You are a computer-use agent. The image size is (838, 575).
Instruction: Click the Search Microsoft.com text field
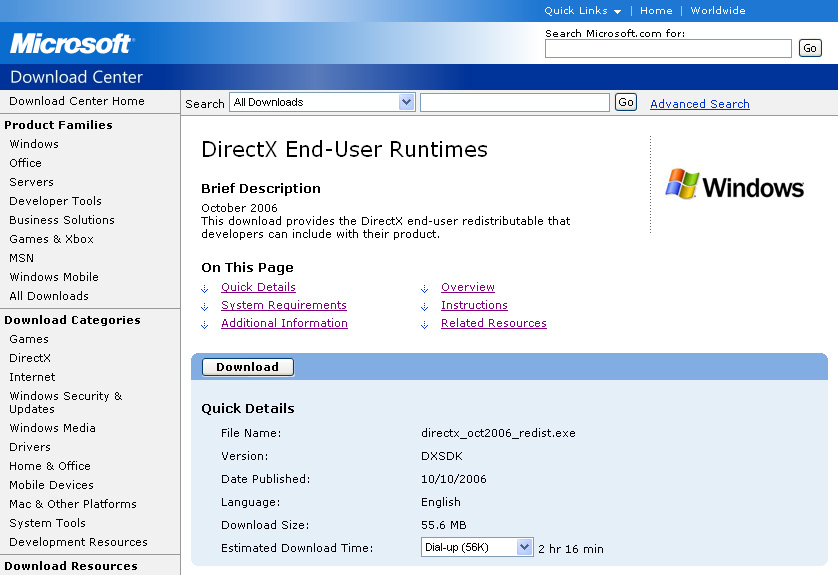click(x=668, y=48)
